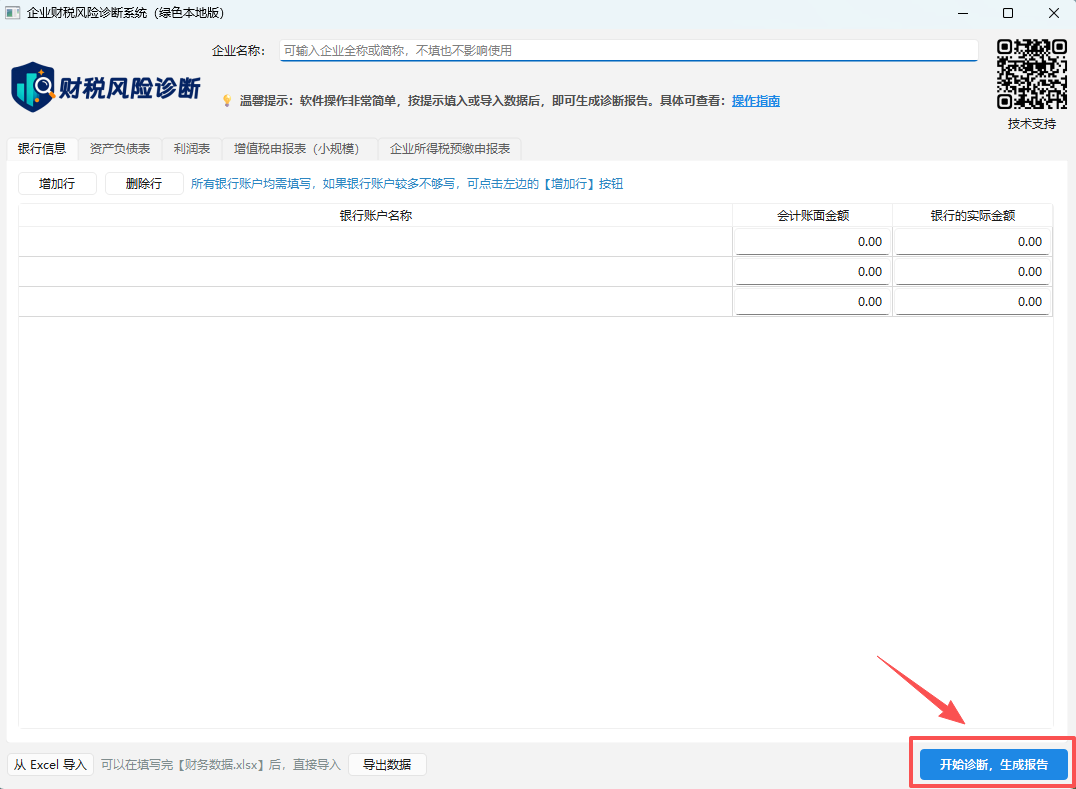The image size is (1076, 789).
Task: Click the 银行账户名称 column header
Action: (x=375, y=215)
